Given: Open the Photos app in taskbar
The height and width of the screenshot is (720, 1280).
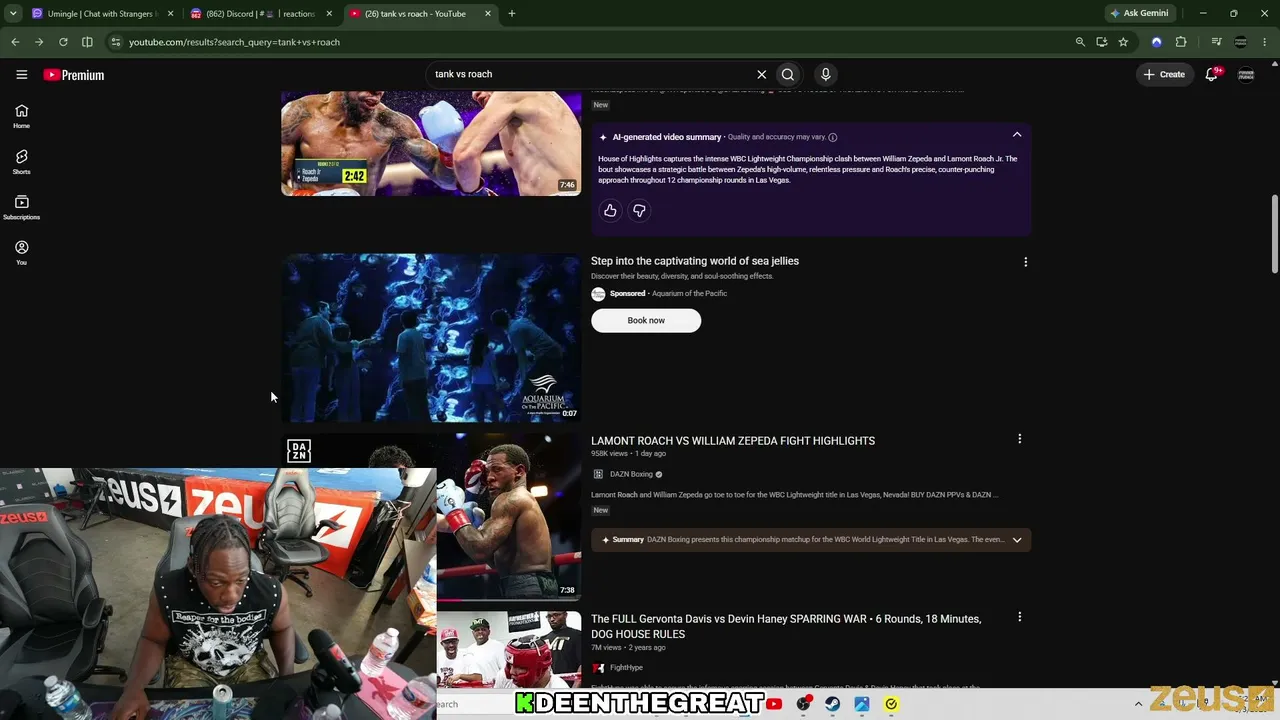Looking at the screenshot, I should click(862, 704).
